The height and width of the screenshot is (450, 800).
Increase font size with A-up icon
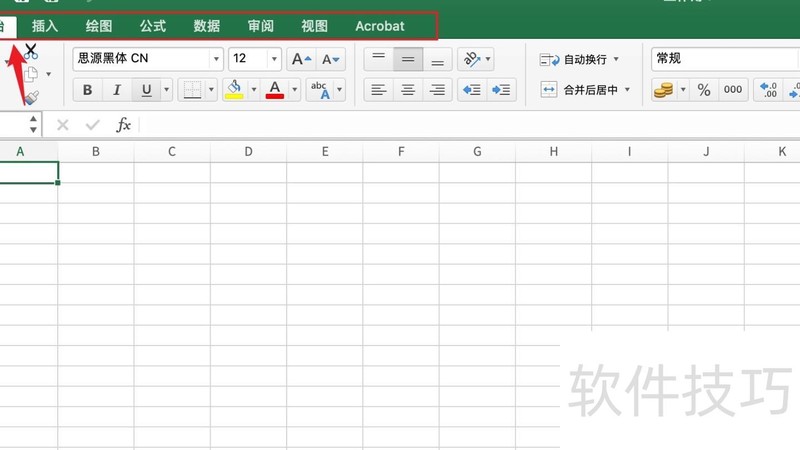tap(302, 59)
